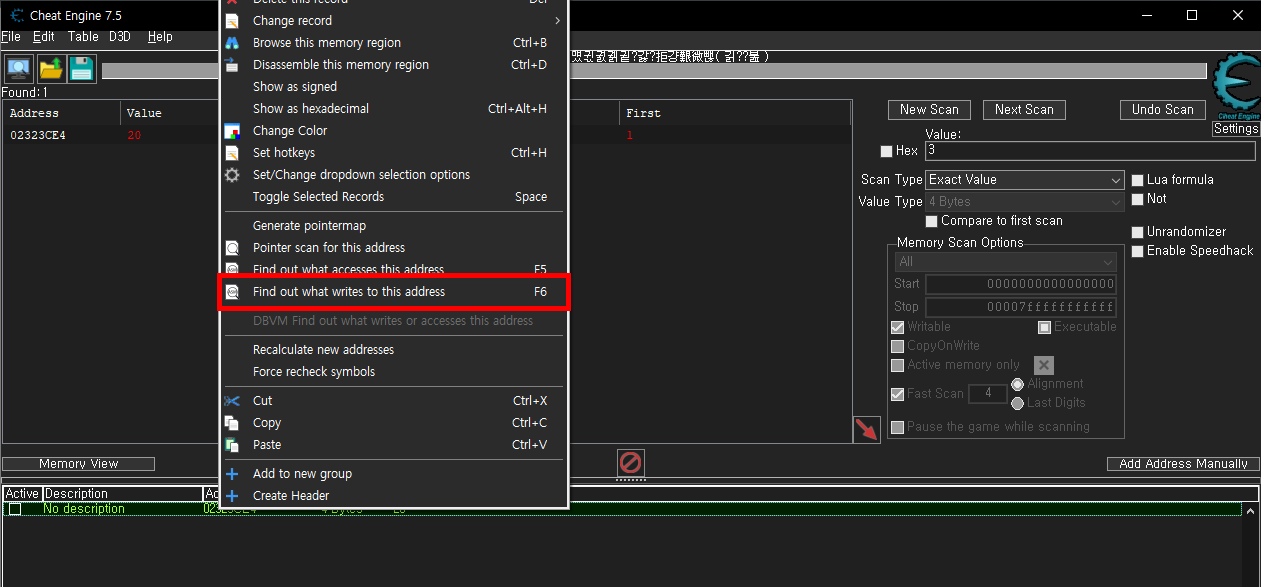Image resolution: width=1261 pixels, height=587 pixels.
Task: Click the binoculars Browse this memory region icon
Action: tap(232, 43)
